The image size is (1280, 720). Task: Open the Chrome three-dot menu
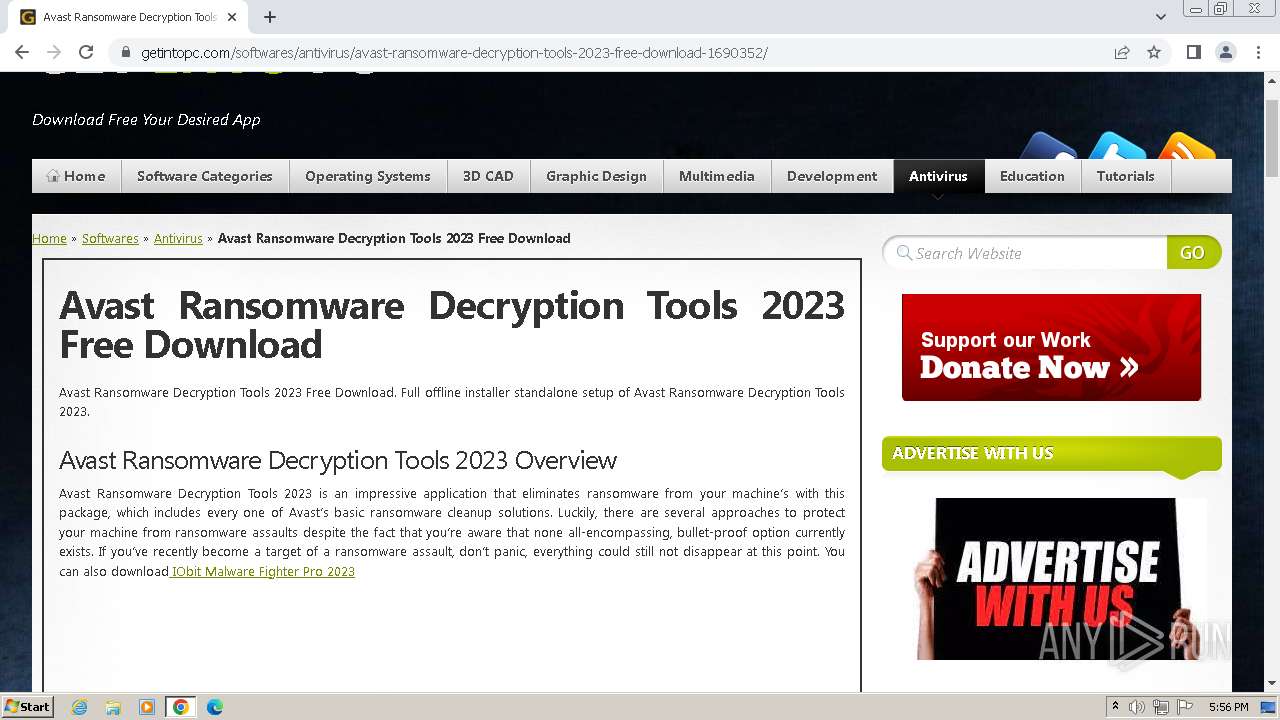pos(1258,52)
